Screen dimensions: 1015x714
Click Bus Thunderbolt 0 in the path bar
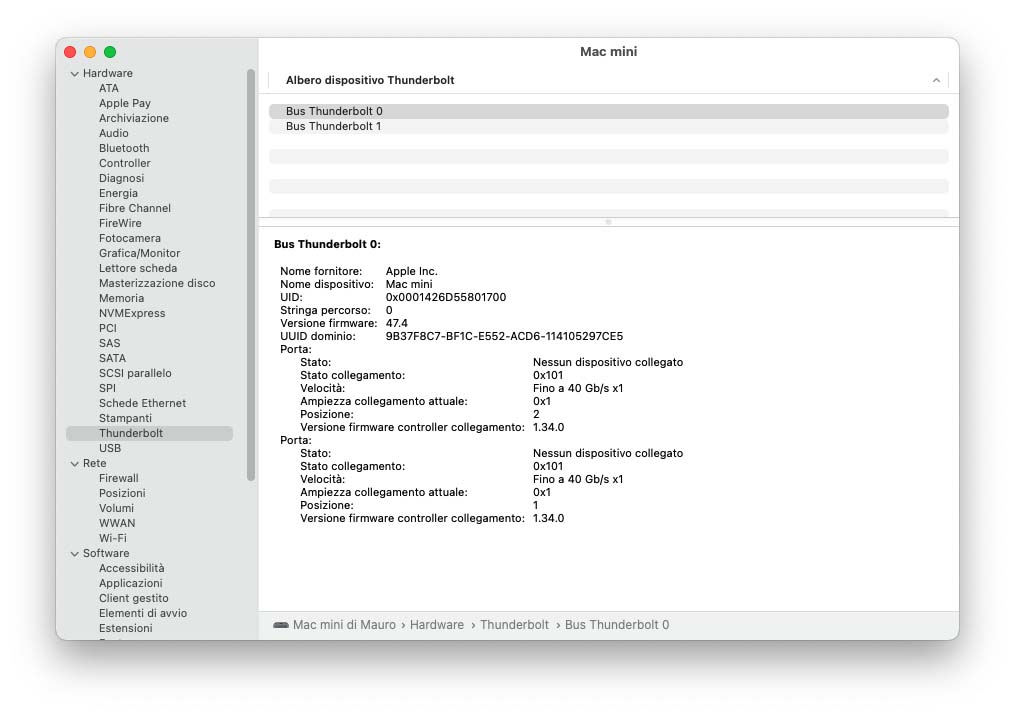617,625
